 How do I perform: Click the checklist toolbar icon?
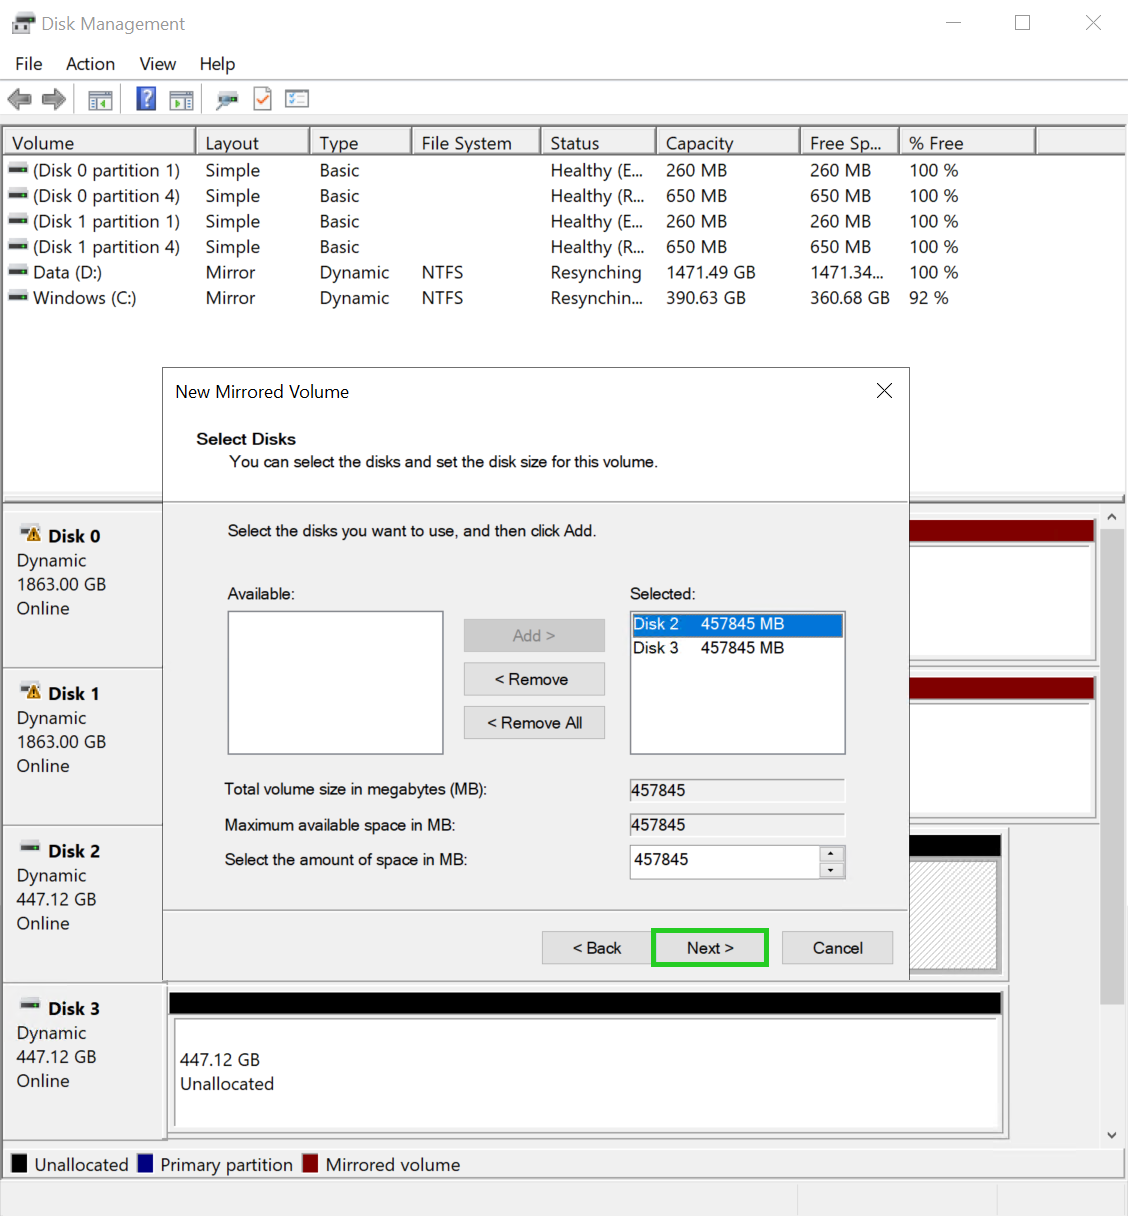[297, 98]
